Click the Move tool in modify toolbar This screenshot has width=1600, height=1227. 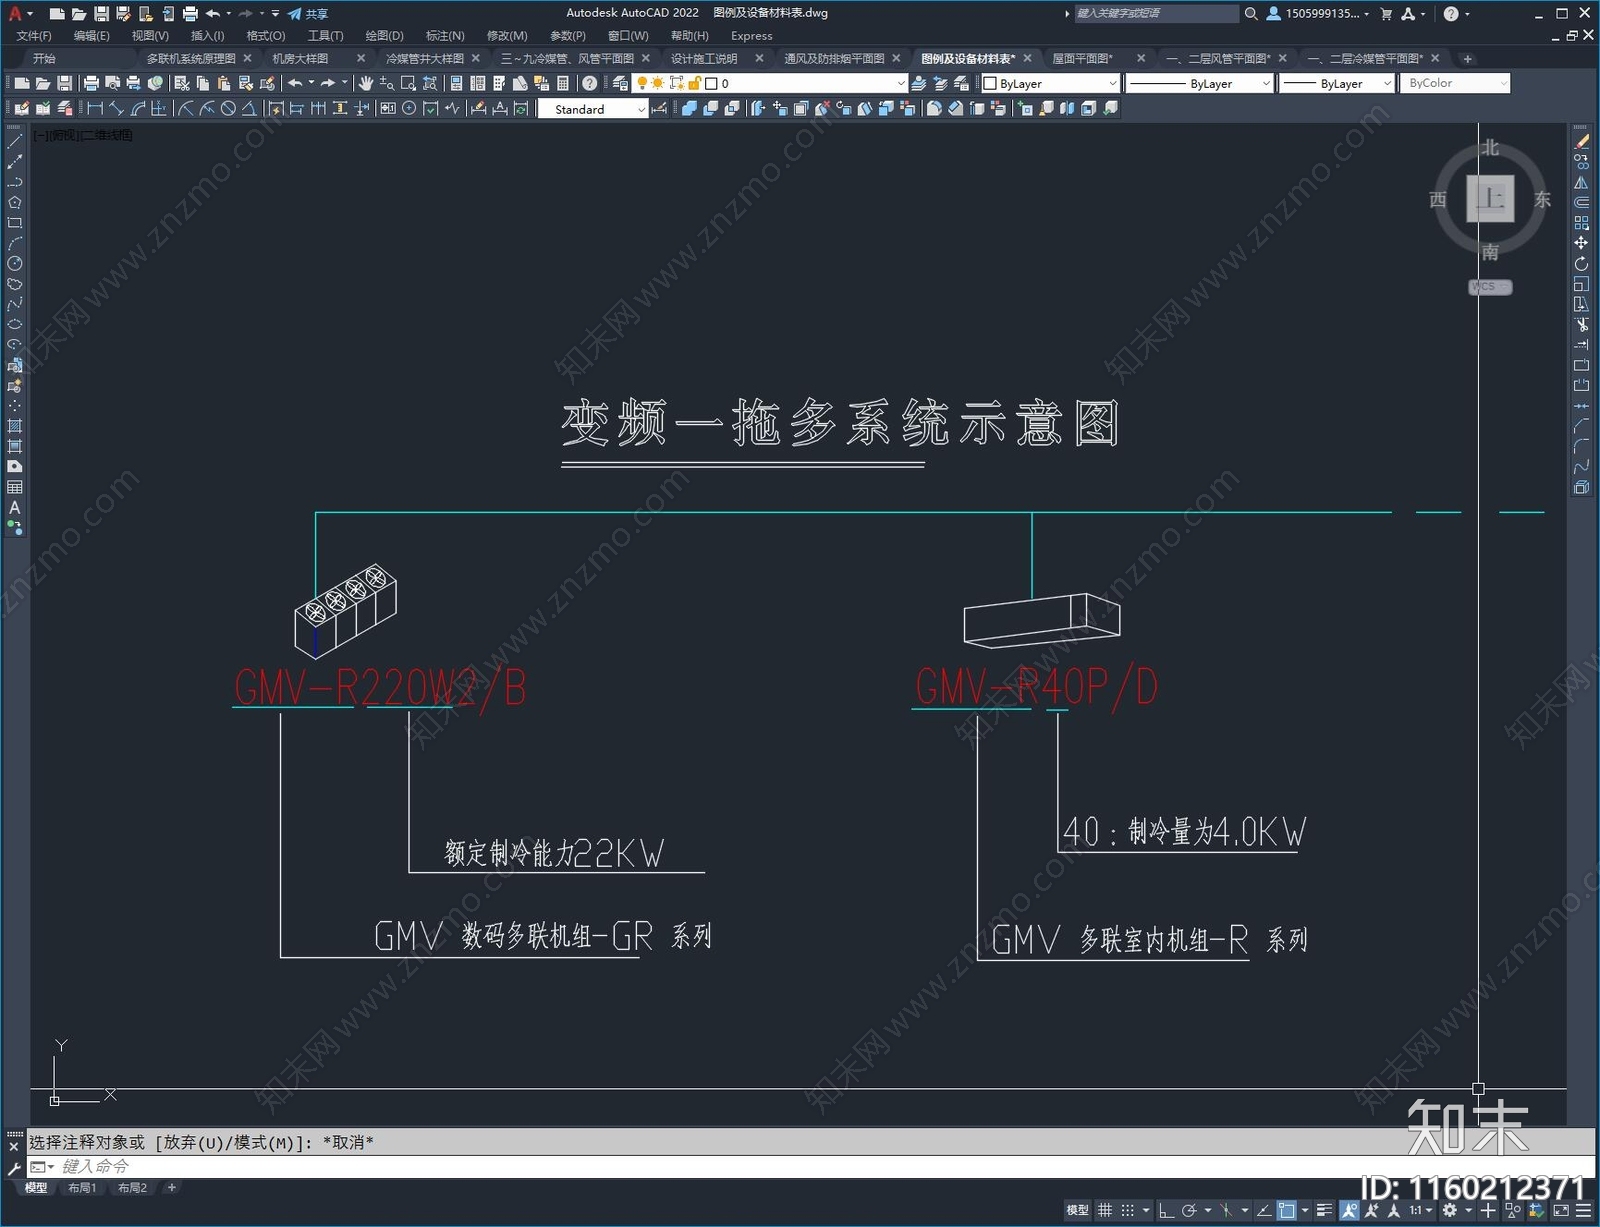pos(1581,243)
